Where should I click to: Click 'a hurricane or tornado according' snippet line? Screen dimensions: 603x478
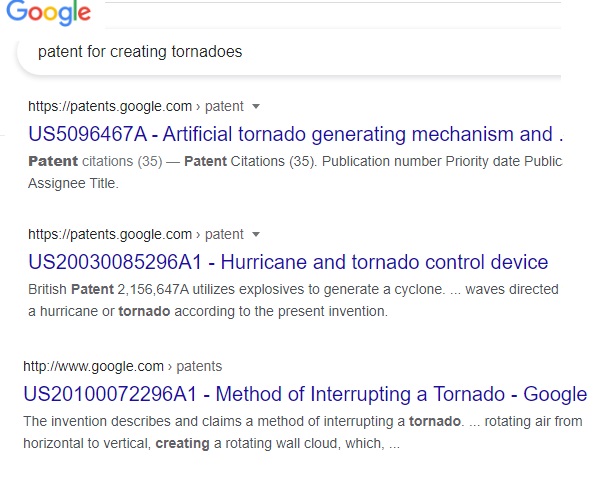(x=208, y=311)
